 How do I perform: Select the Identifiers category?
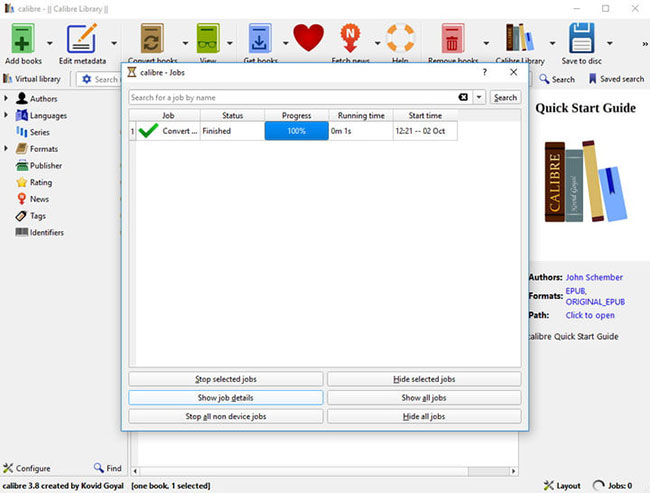pyautogui.click(x=40, y=232)
